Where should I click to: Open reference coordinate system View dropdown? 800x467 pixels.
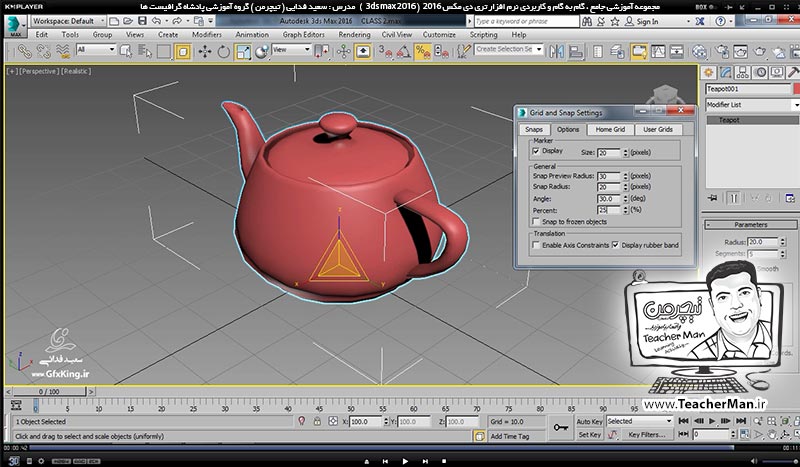(291, 50)
